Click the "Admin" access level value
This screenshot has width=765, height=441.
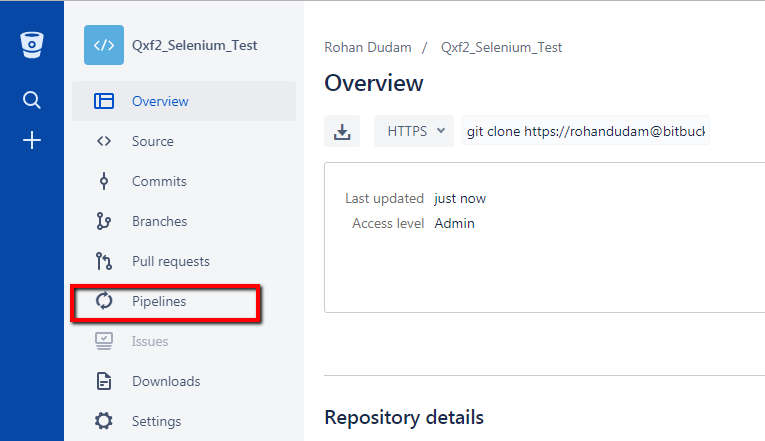454,223
